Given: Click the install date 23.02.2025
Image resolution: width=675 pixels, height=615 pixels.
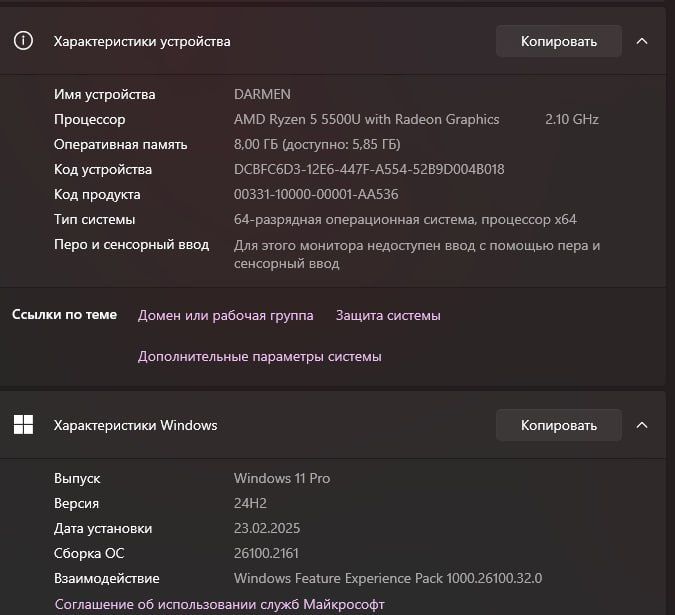Looking at the screenshot, I should [x=267, y=528].
